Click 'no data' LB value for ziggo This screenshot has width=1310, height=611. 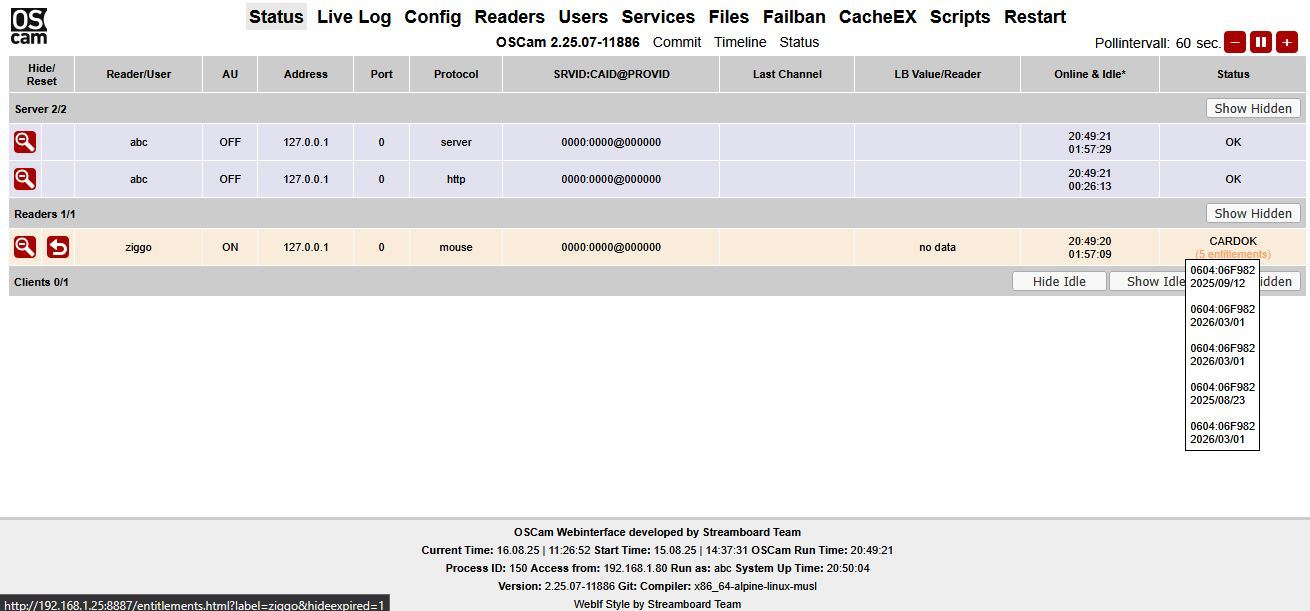[937, 247]
